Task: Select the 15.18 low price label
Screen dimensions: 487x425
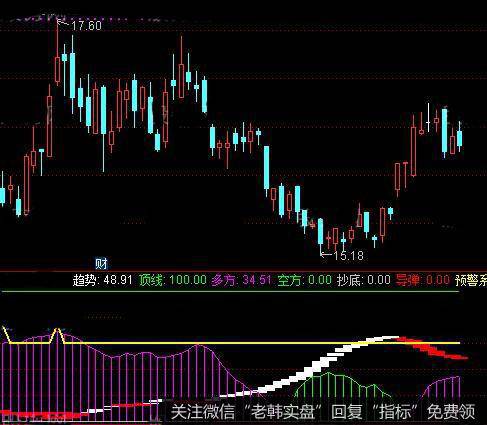Action: coord(348,256)
